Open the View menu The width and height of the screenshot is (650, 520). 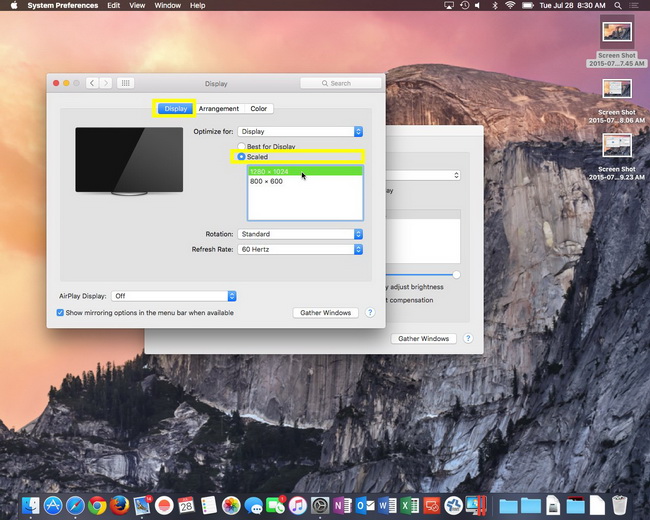point(137,5)
